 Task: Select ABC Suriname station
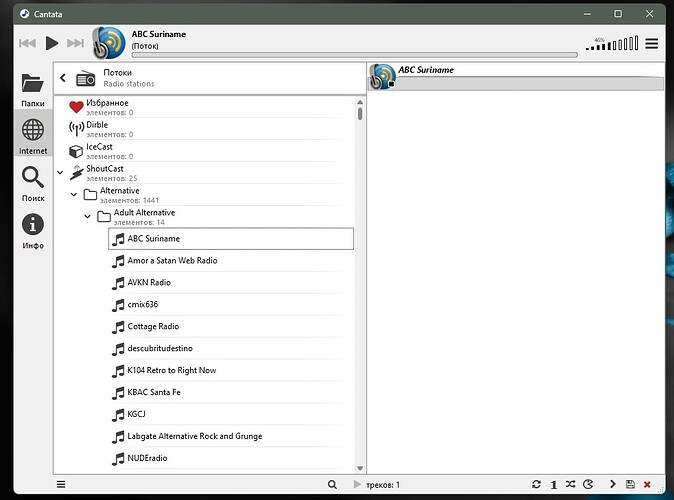tap(231, 239)
